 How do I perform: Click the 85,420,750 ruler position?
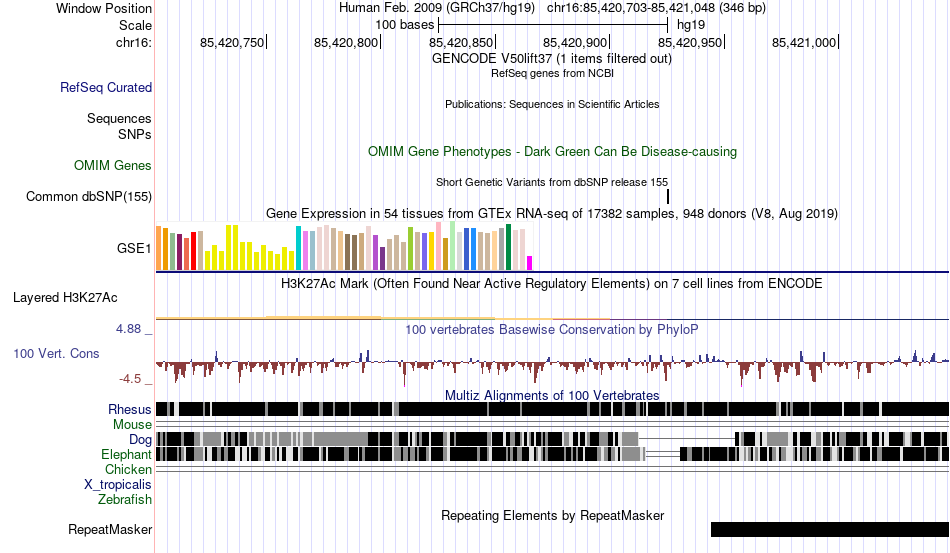coord(233,42)
